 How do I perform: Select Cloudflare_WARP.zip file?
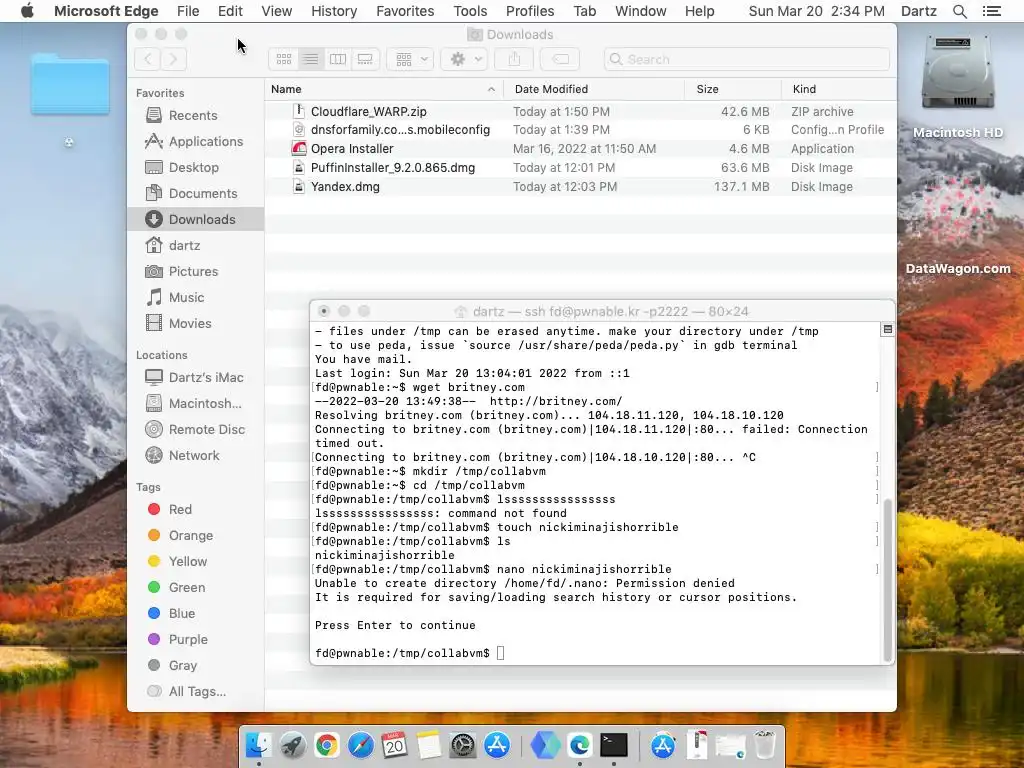point(581,112)
